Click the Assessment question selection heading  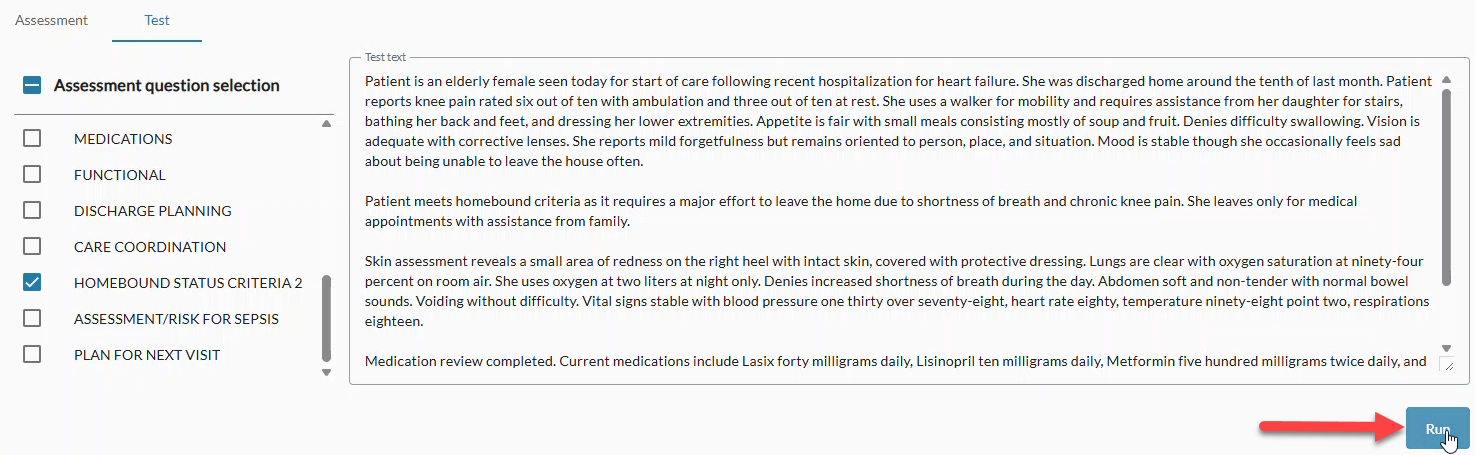(167, 86)
